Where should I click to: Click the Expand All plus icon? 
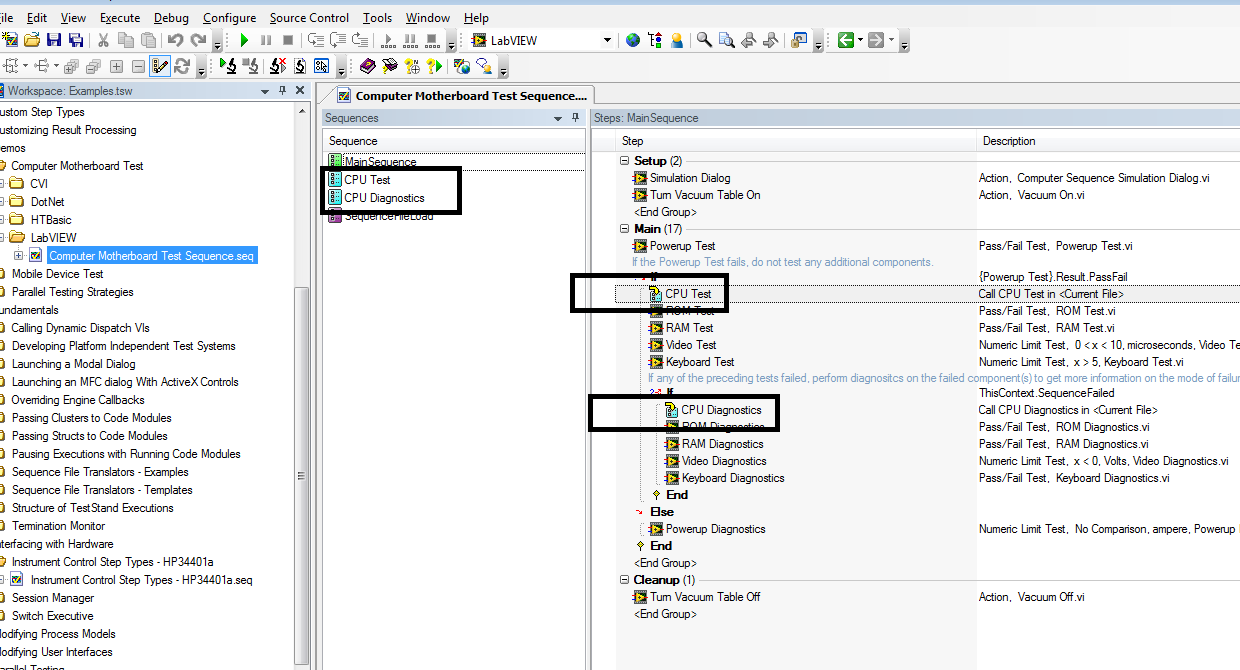coord(116,66)
